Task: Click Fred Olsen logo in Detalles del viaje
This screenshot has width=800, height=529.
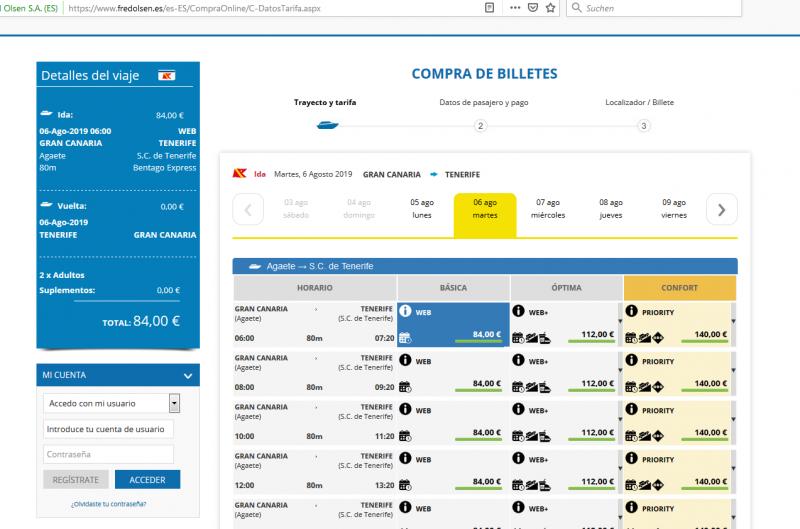Action: (166, 75)
